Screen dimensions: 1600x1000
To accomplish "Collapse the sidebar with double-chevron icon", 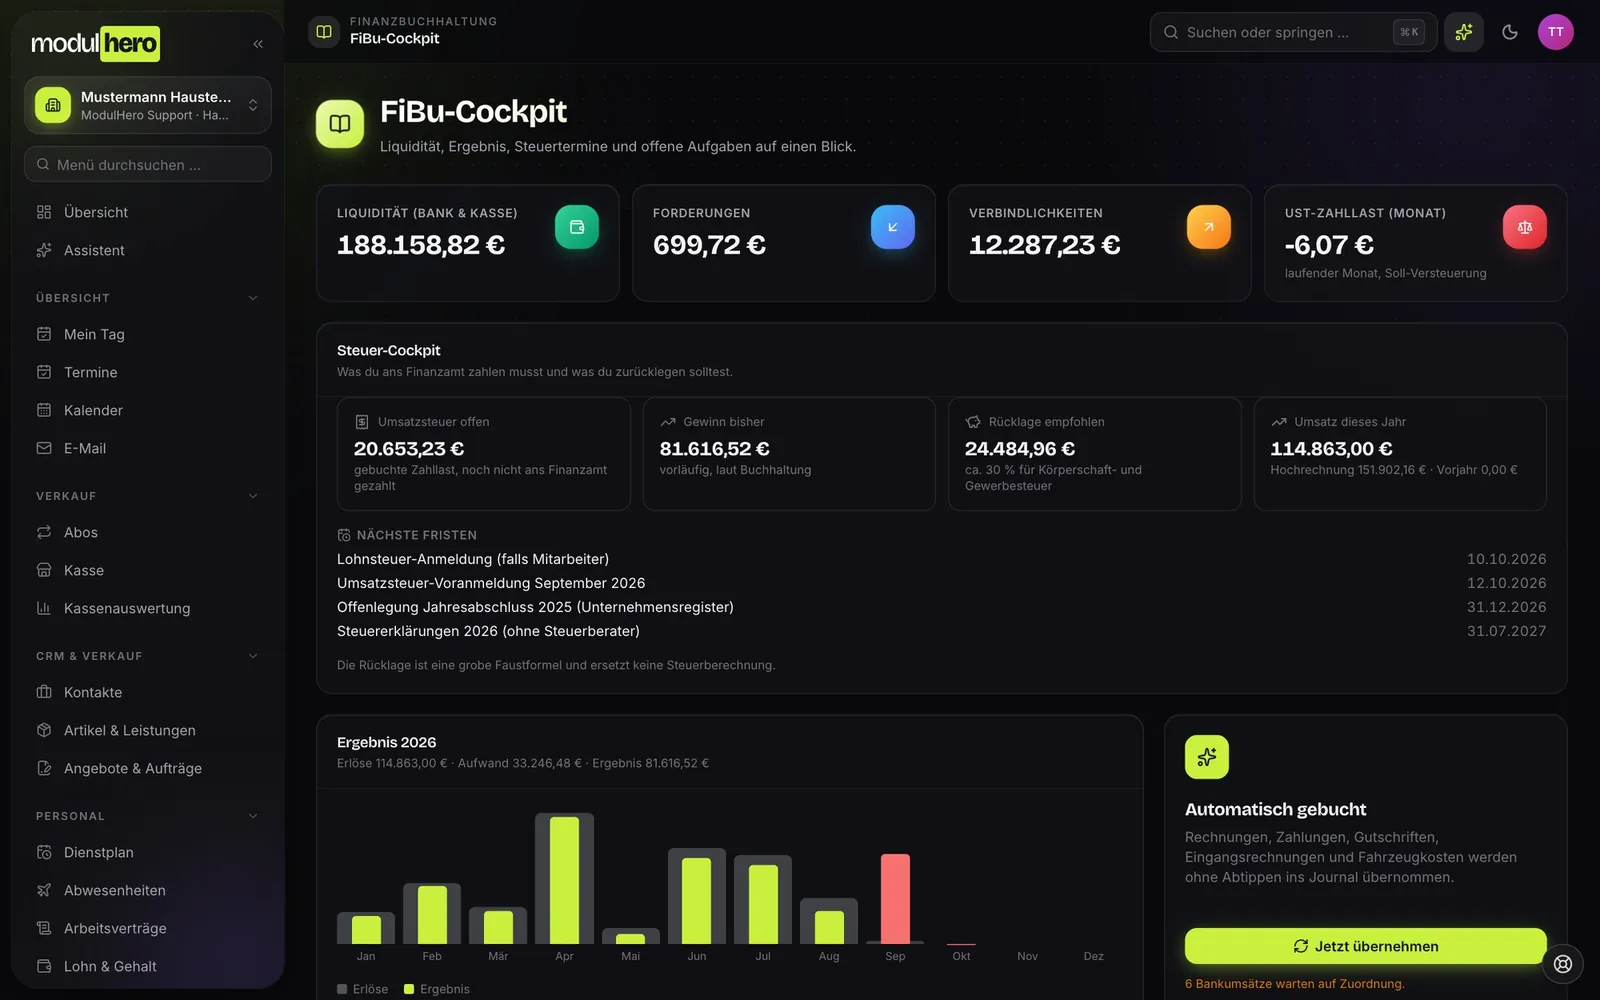I will click(258, 44).
